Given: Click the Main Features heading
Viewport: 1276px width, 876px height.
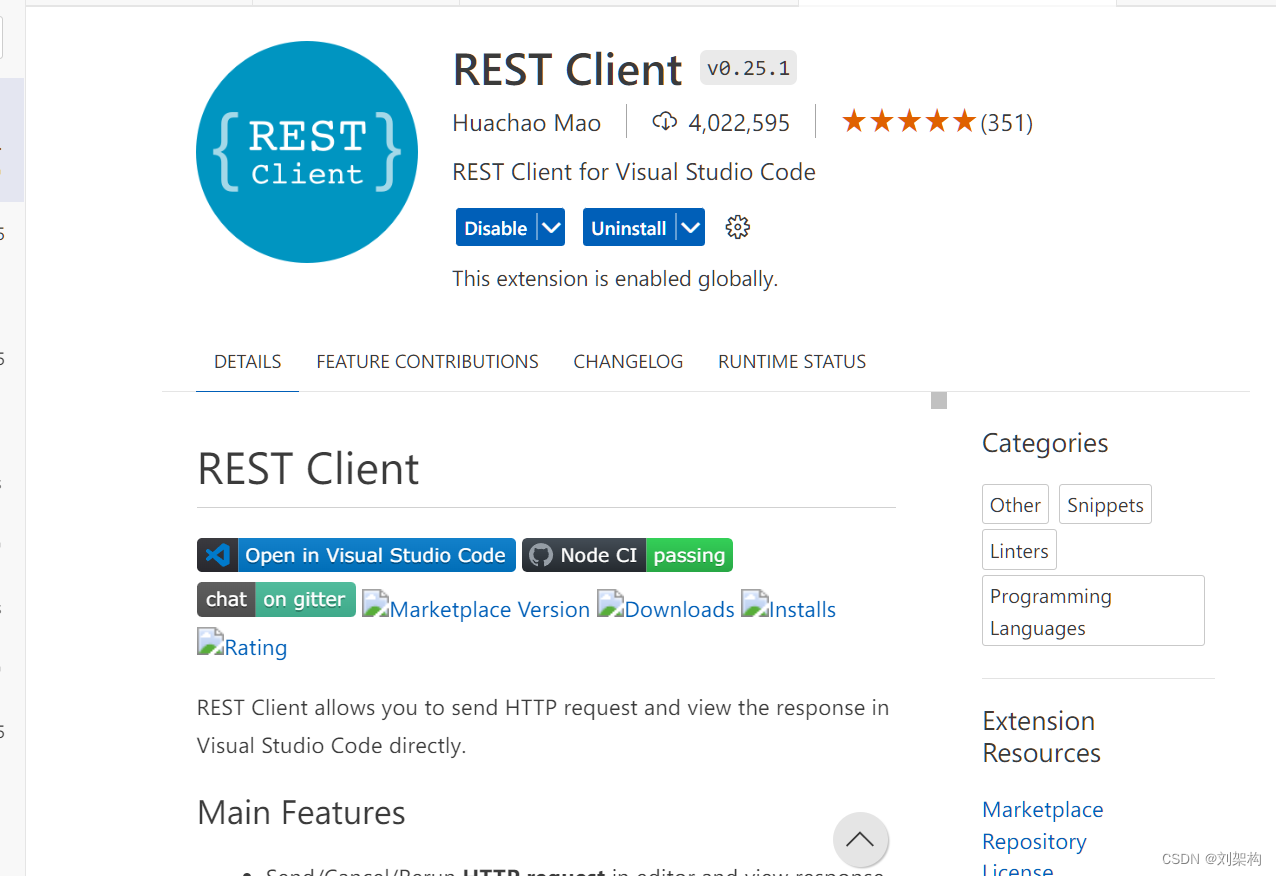Looking at the screenshot, I should [x=301, y=812].
